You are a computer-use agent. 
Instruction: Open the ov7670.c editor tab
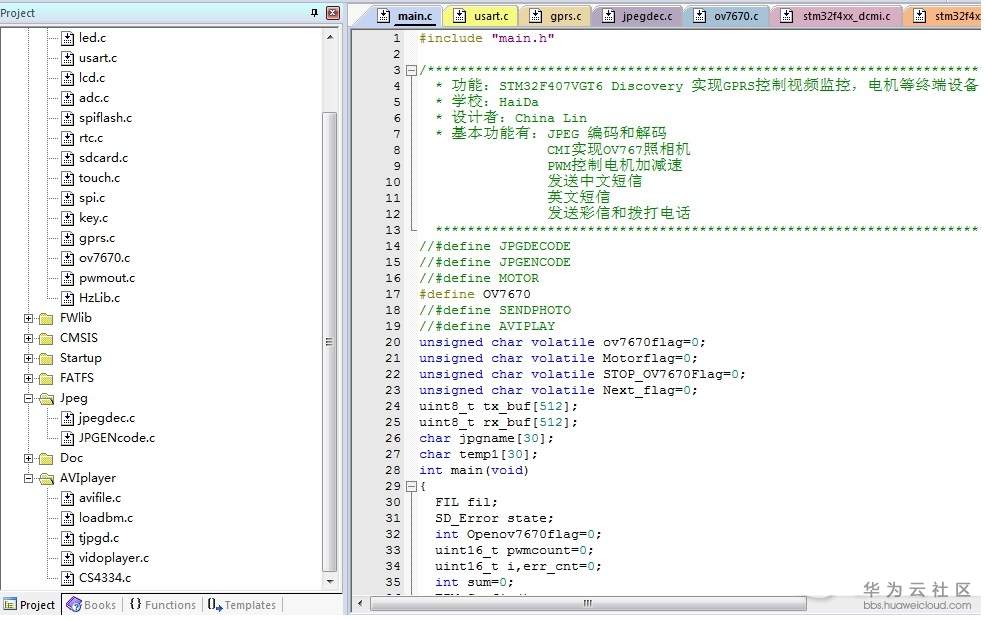pos(727,16)
